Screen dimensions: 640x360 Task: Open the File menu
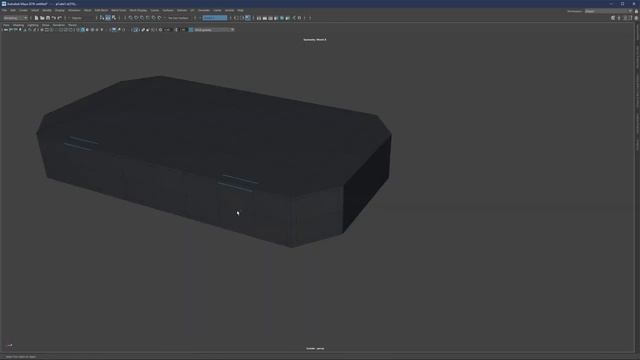[4, 10]
